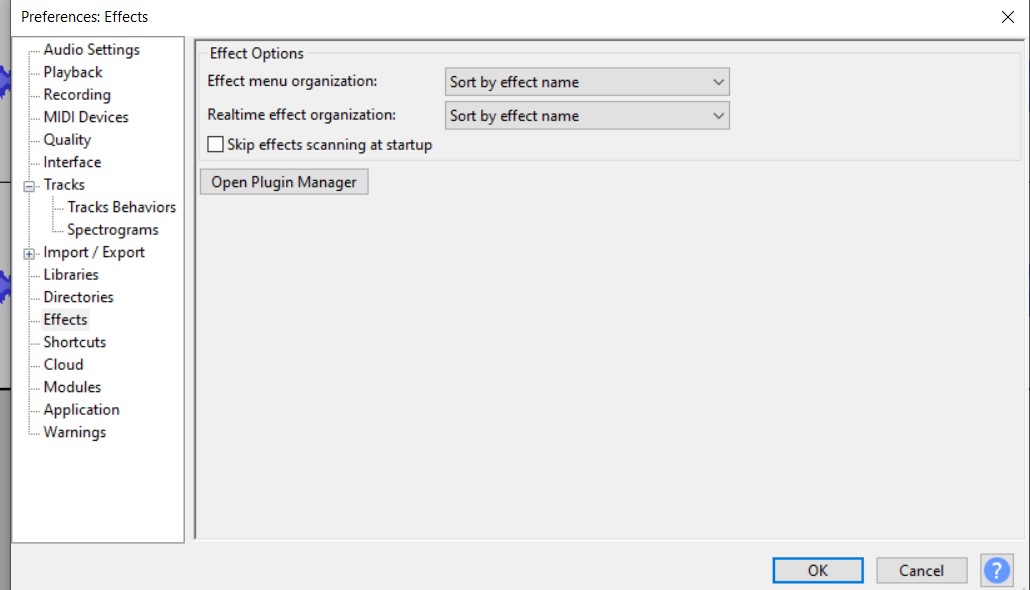Expand the Import / Export tree node
Image resolution: width=1030 pixels, height=590 pixels.
[29, 253]
